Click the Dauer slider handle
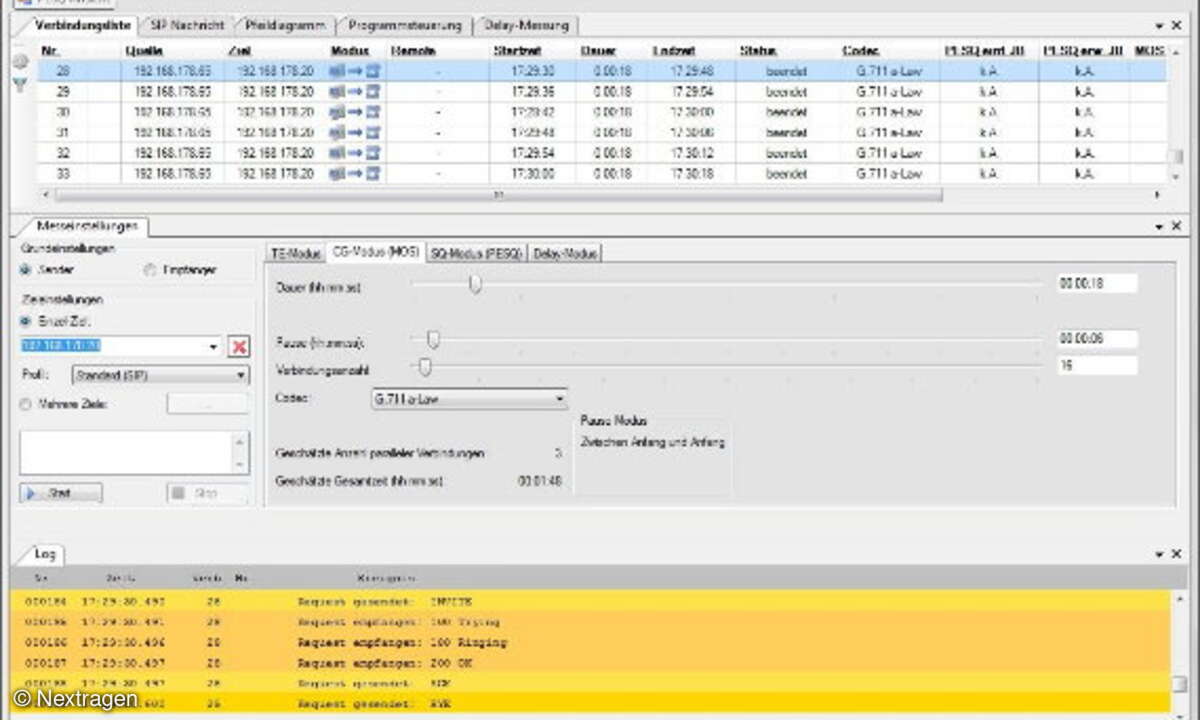Viewport: 1200px width, 720px height. click(x=476, y=285)
